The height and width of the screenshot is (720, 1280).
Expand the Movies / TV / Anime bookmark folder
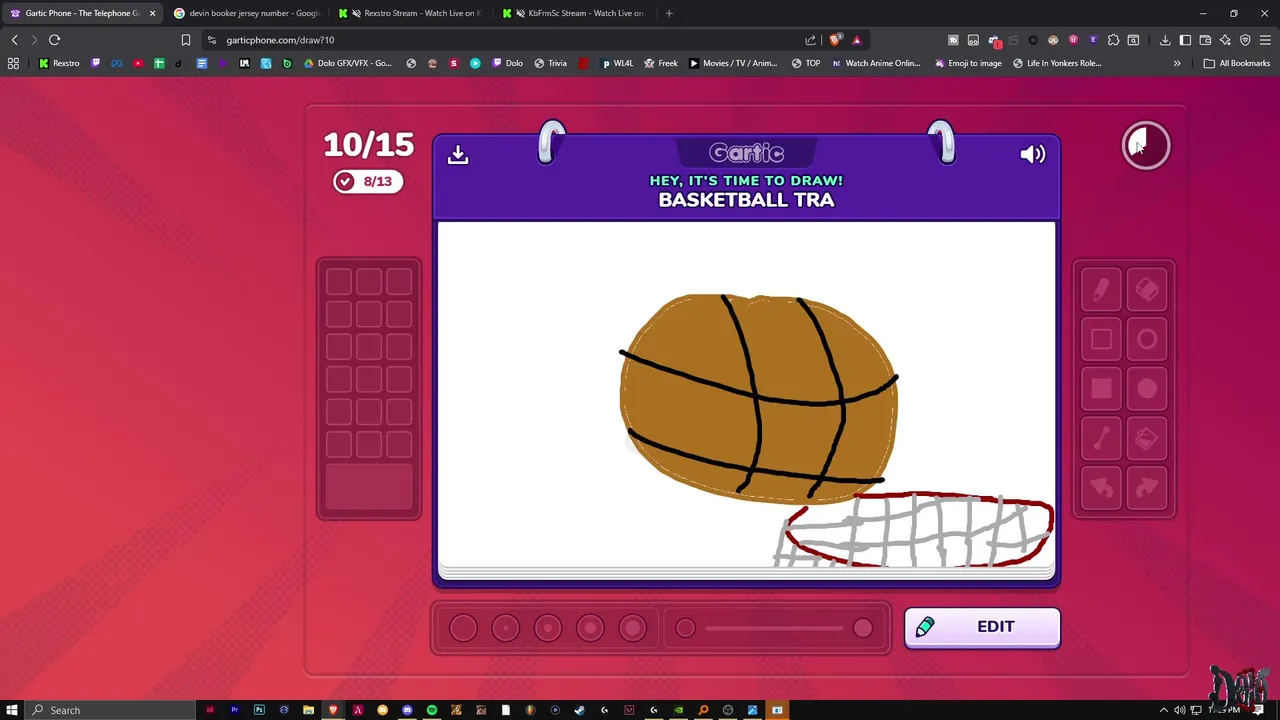point(733,63)
